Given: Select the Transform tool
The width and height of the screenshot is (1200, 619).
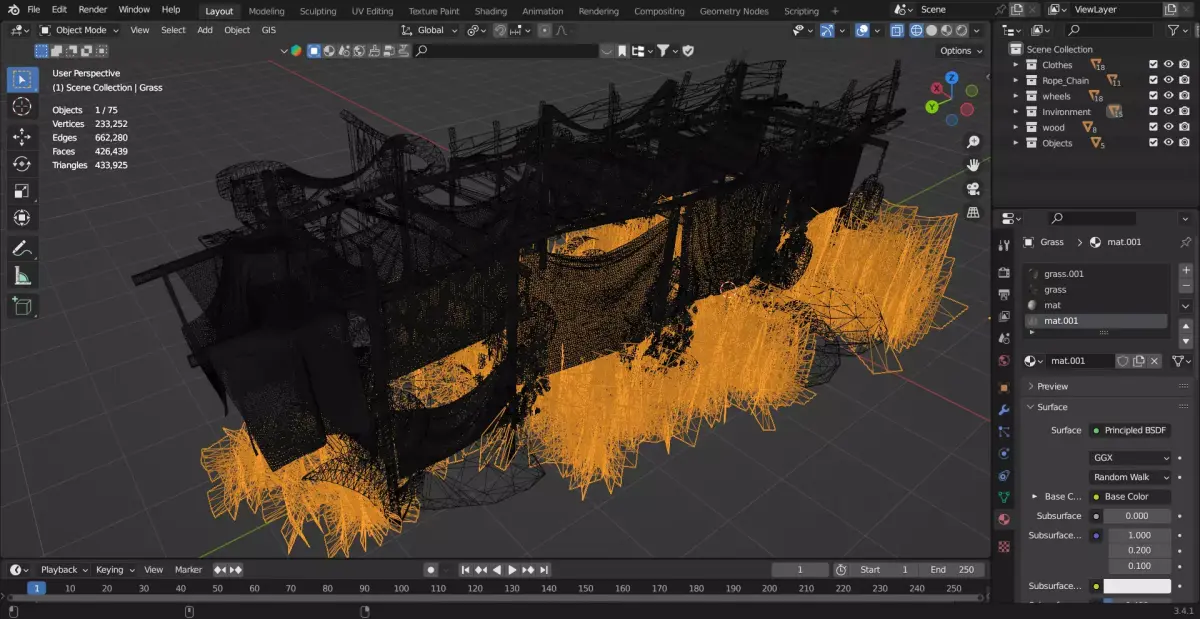Looking at the screenshot, I should [22, 218].
